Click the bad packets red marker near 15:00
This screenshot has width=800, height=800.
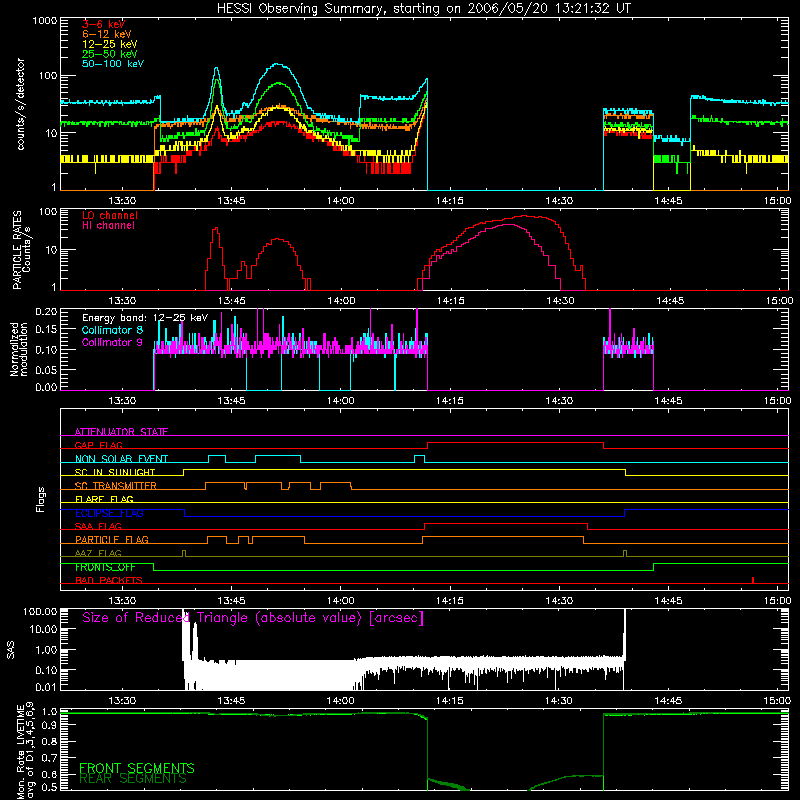coord(753,580)
